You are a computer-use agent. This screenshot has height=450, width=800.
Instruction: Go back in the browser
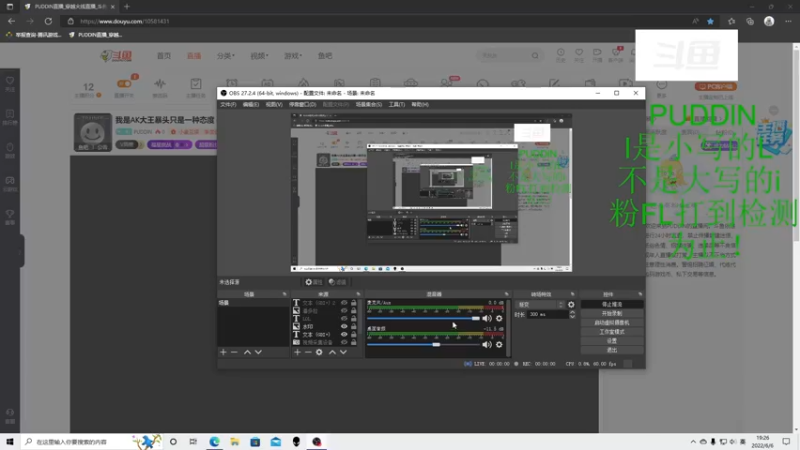[11, 21]
